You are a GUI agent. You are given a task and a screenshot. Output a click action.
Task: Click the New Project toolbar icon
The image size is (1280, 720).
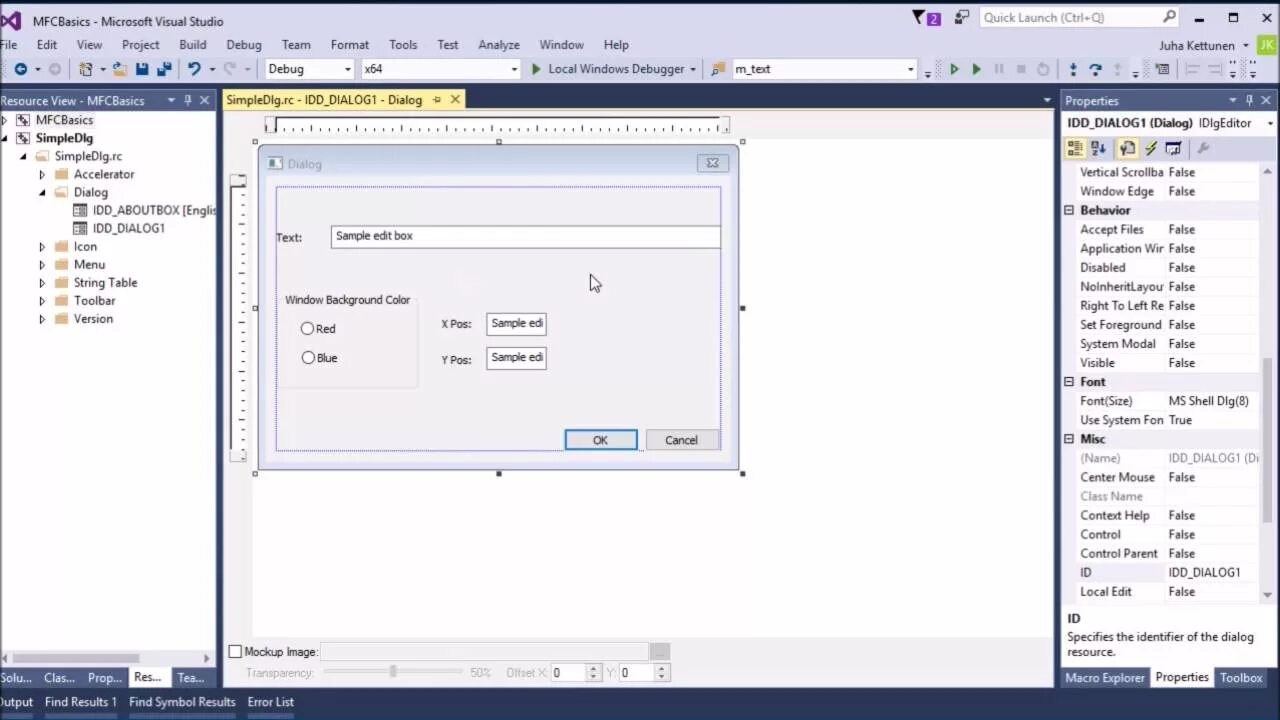pos(86,69)
